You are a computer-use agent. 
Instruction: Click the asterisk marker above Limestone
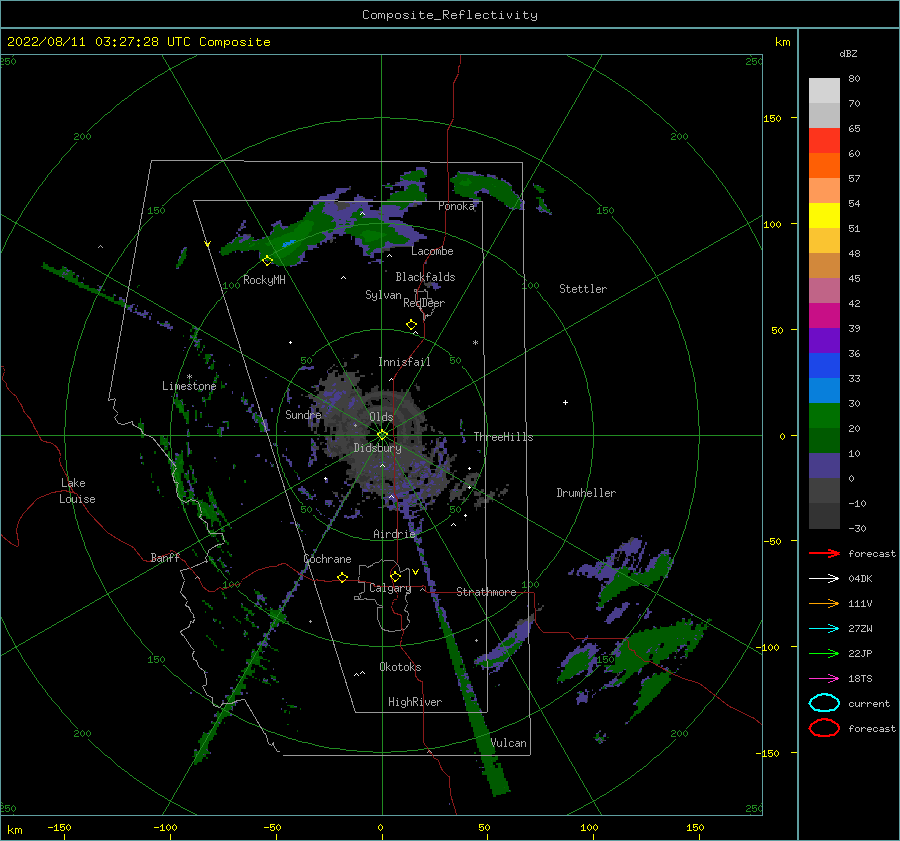click(189, 377)
